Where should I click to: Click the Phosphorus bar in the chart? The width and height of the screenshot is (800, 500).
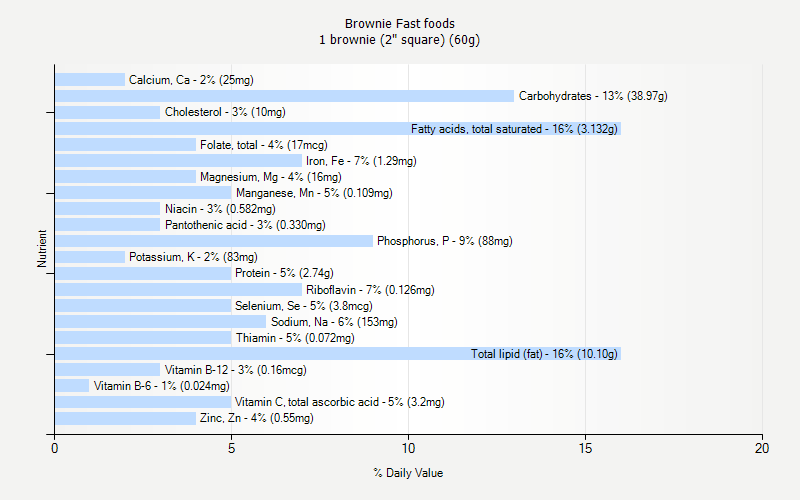[214, 241]
